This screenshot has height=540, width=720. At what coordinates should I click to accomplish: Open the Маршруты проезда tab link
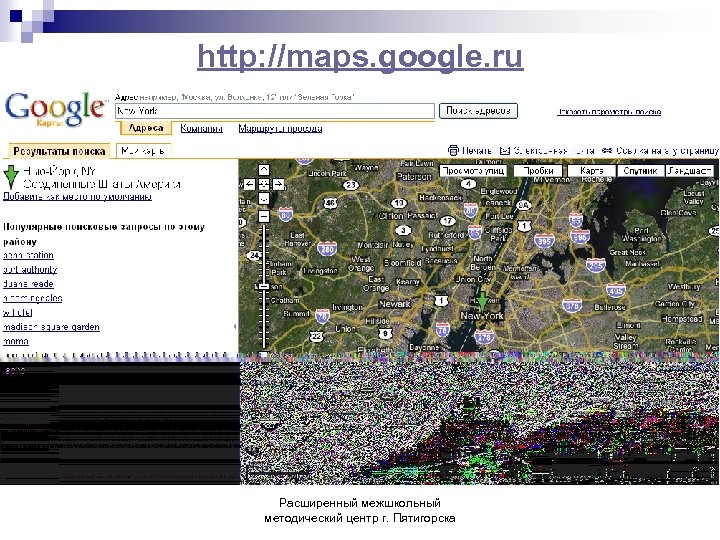pos(280,129)
